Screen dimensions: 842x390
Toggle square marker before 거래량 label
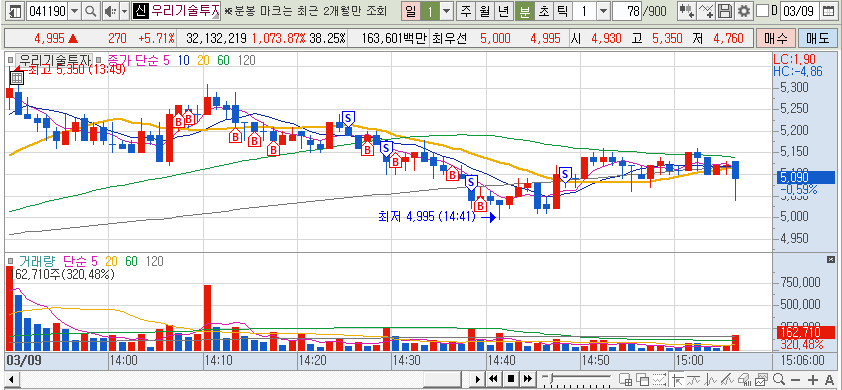[10, 261]
